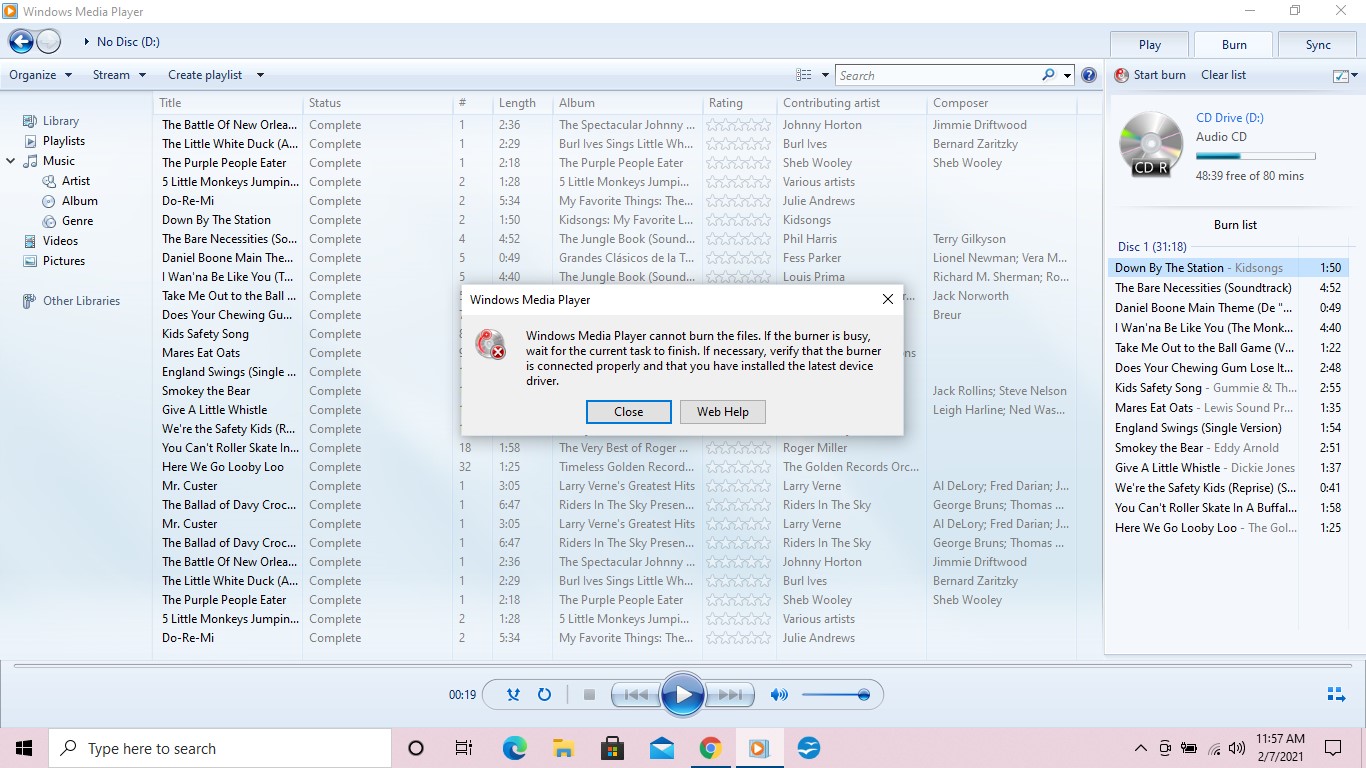The height and width of the screenshot is (768, 1366).
Task: Click the Web Help button
Action: coord(723,412)
